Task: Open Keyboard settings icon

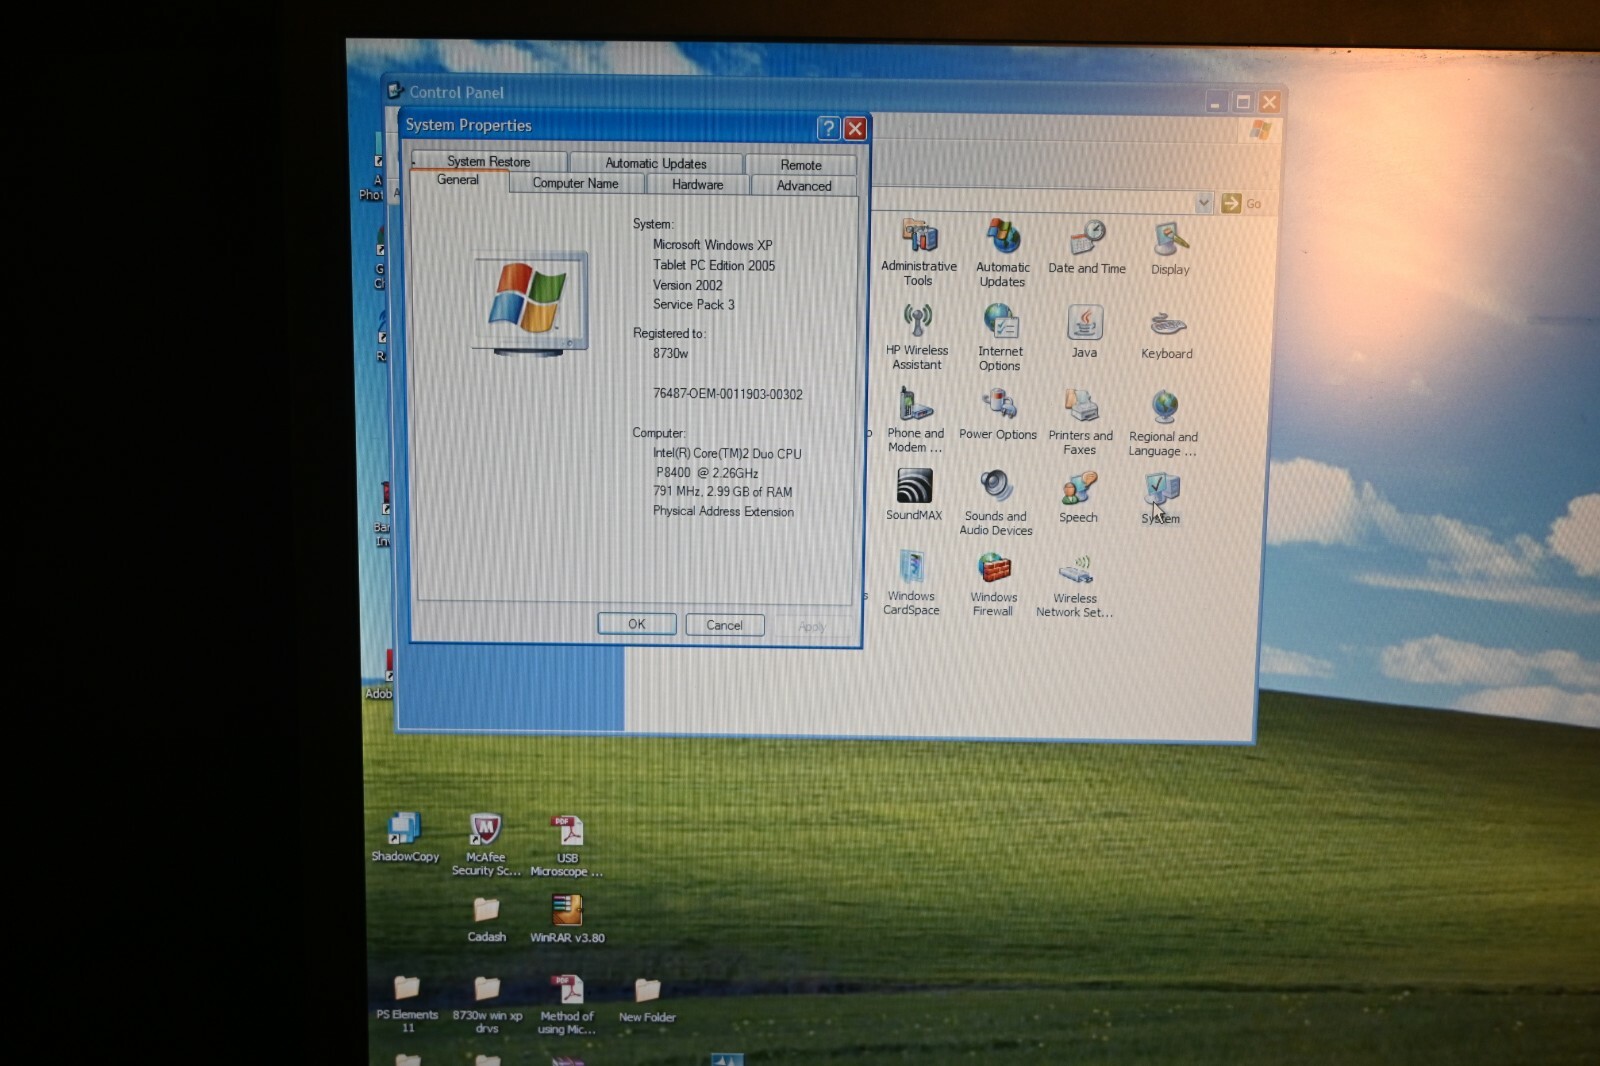Action: point(1167,334)
